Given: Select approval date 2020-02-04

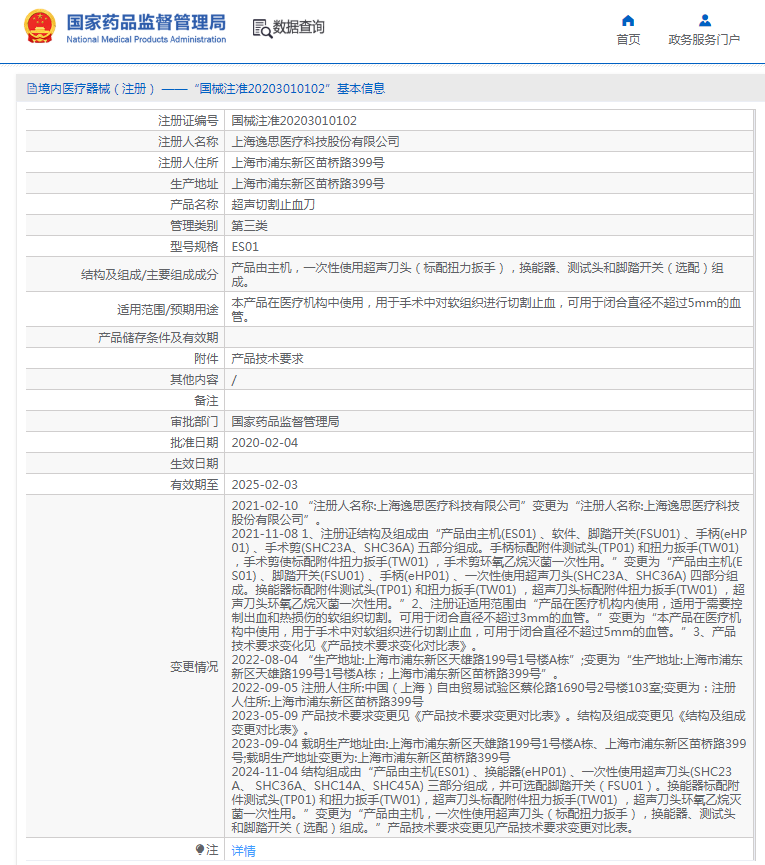Looking at the screenshot, I should (x=265, y=443).
